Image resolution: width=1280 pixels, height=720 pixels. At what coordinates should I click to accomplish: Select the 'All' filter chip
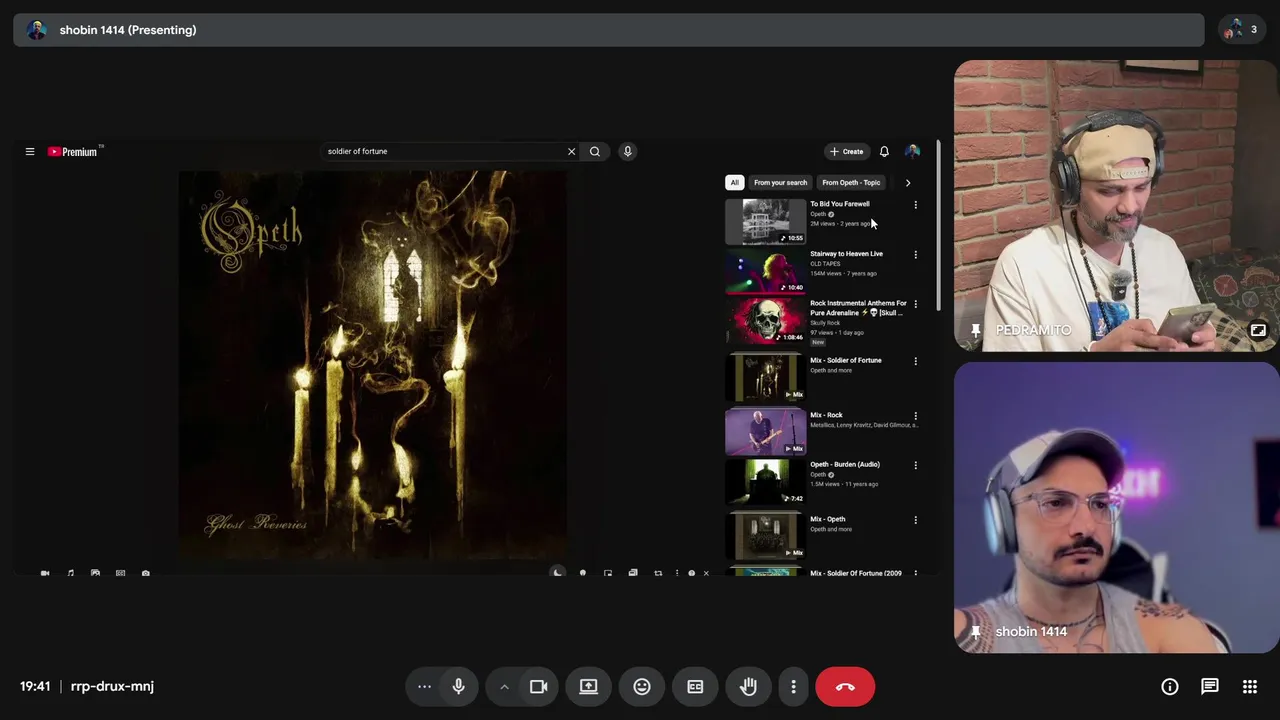click(x=734, y=183)
